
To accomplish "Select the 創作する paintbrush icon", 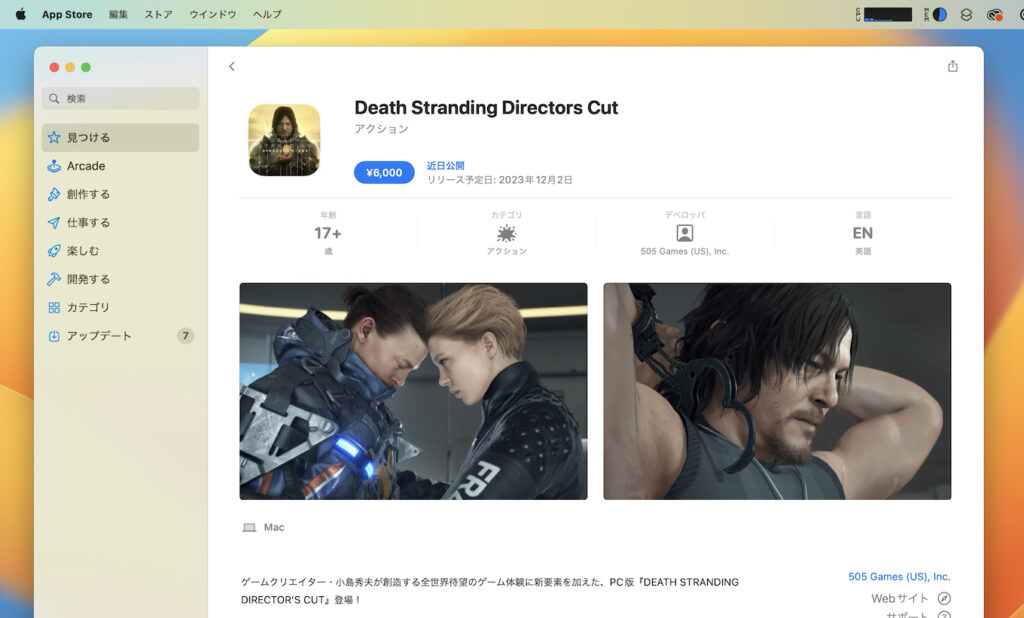I will click(x=54, y=194).
